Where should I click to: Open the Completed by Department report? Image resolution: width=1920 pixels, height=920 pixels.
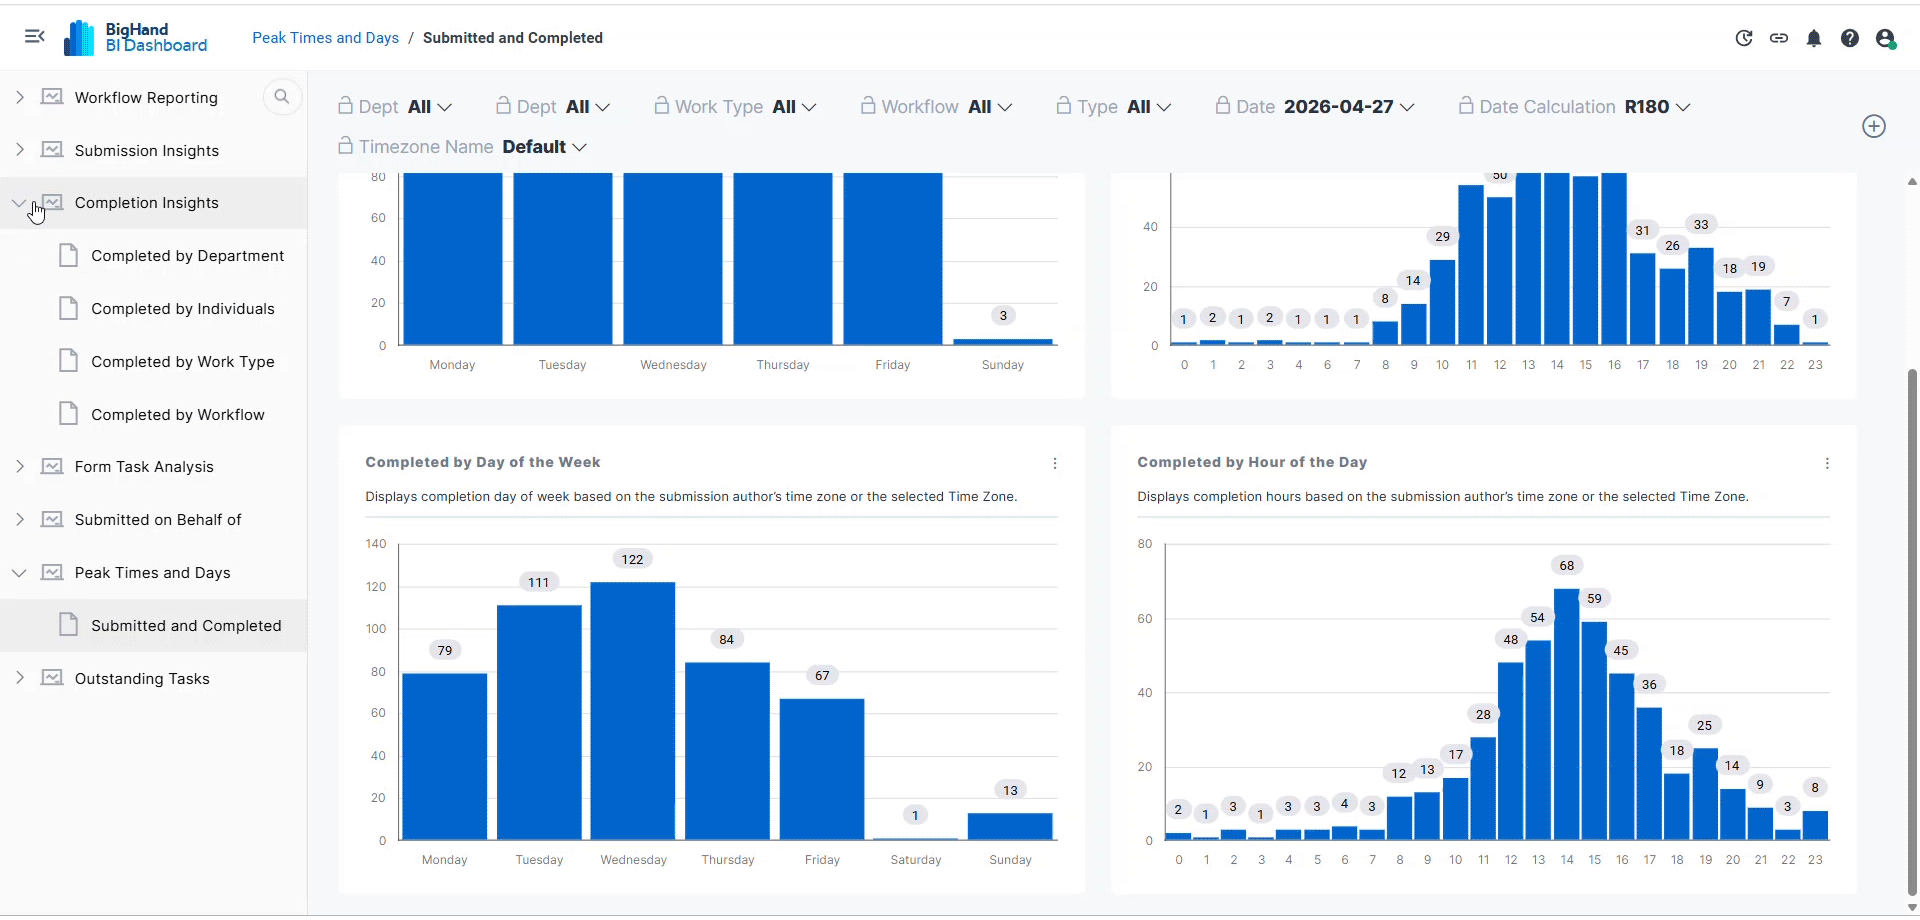pyautogui.click(x=187, y=256)
